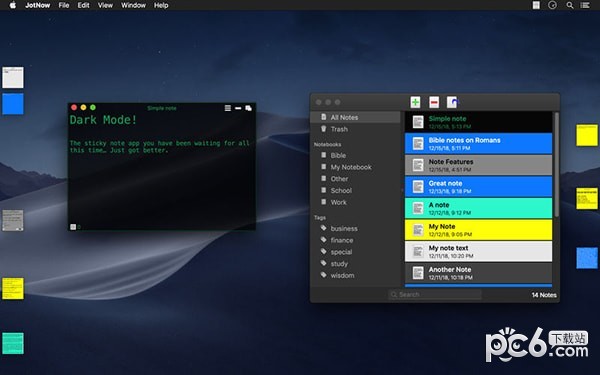This screenshot has height=375, width=600.
Task: Click the 'Dark Mode!' heading in the note
Action: [x=103, y=120]
